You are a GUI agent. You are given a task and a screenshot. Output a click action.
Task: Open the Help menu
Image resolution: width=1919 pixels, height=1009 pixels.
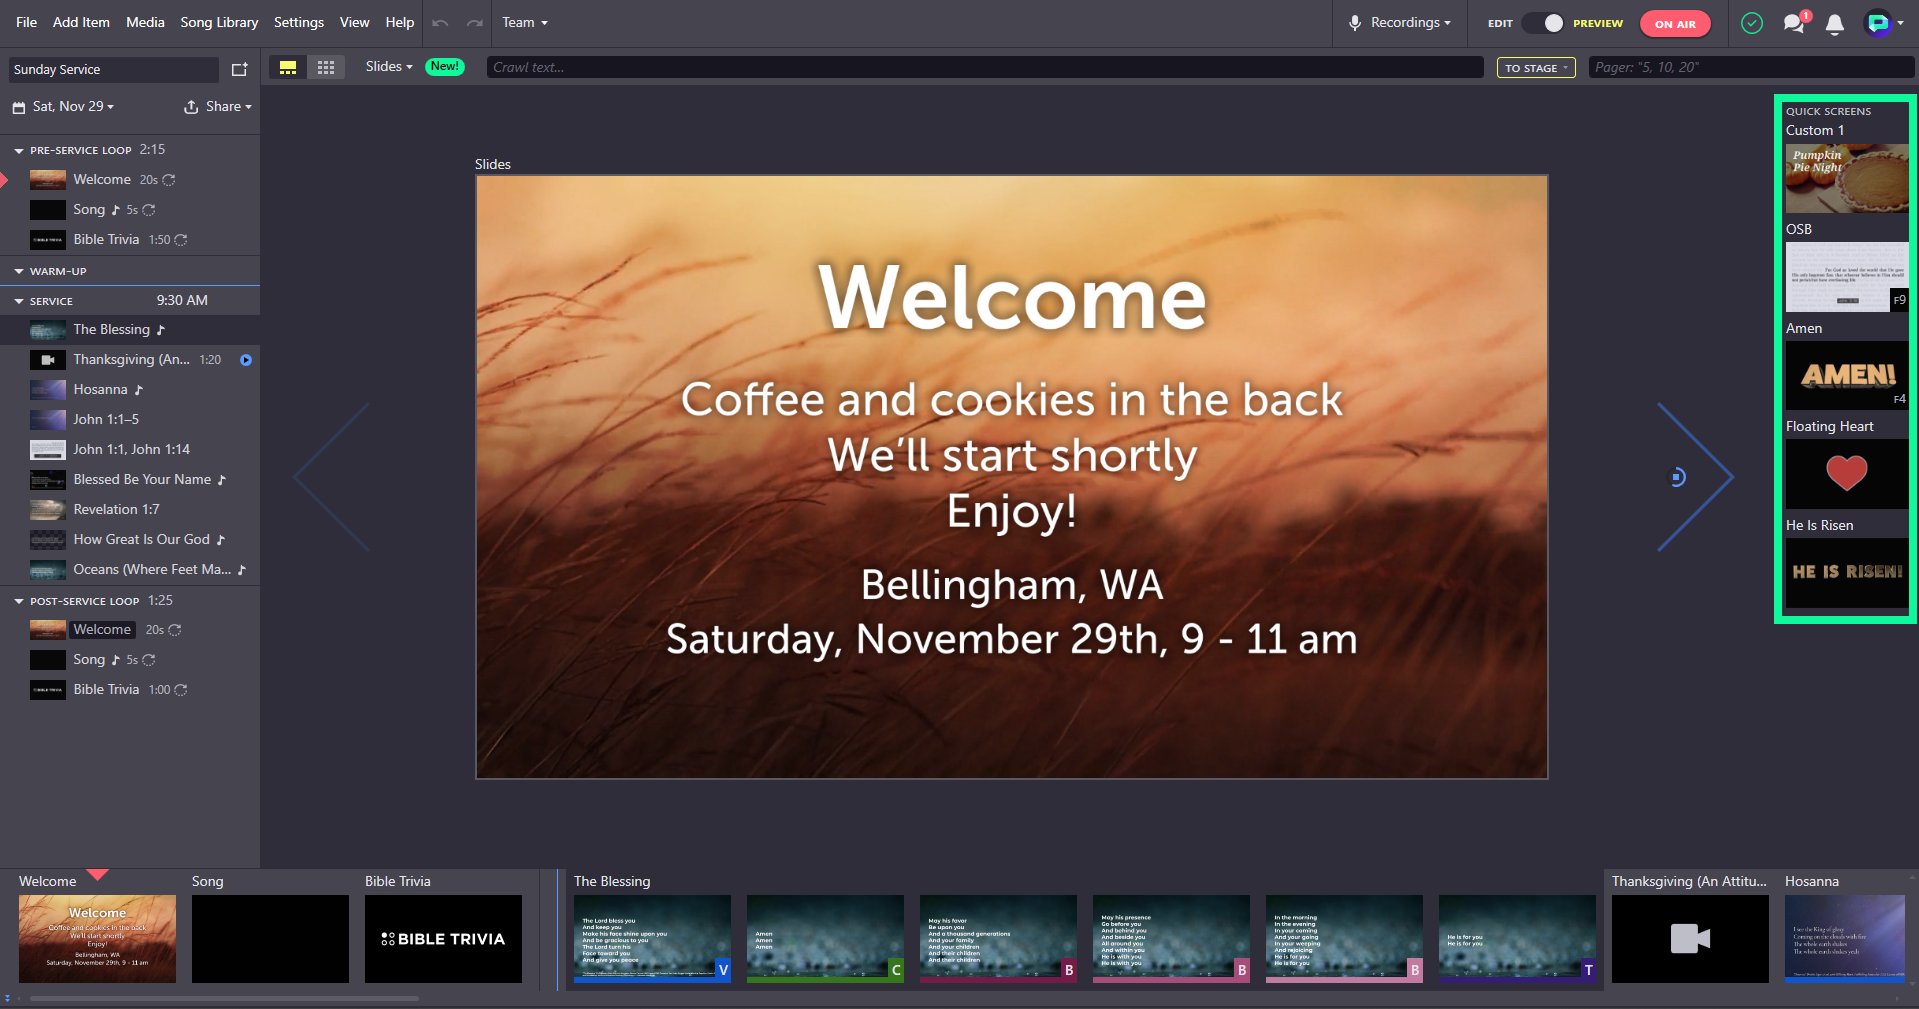[x=400, y=23]
